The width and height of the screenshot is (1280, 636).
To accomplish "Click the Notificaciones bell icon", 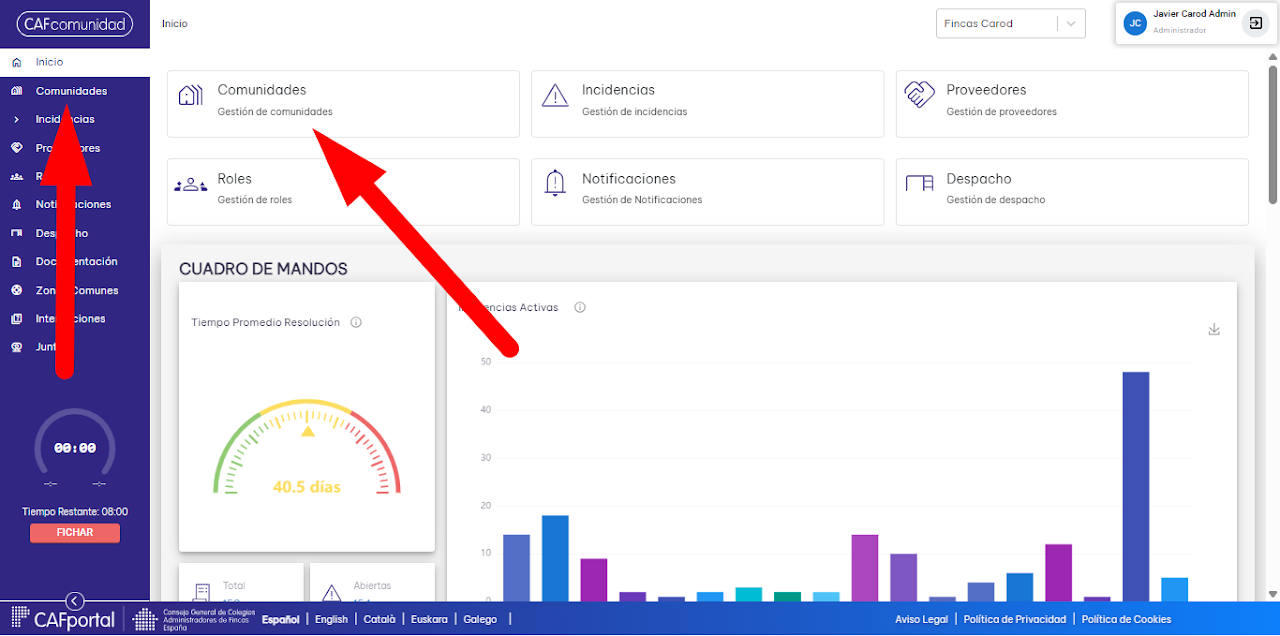I will pyautogui.click(x=554, y=184).
